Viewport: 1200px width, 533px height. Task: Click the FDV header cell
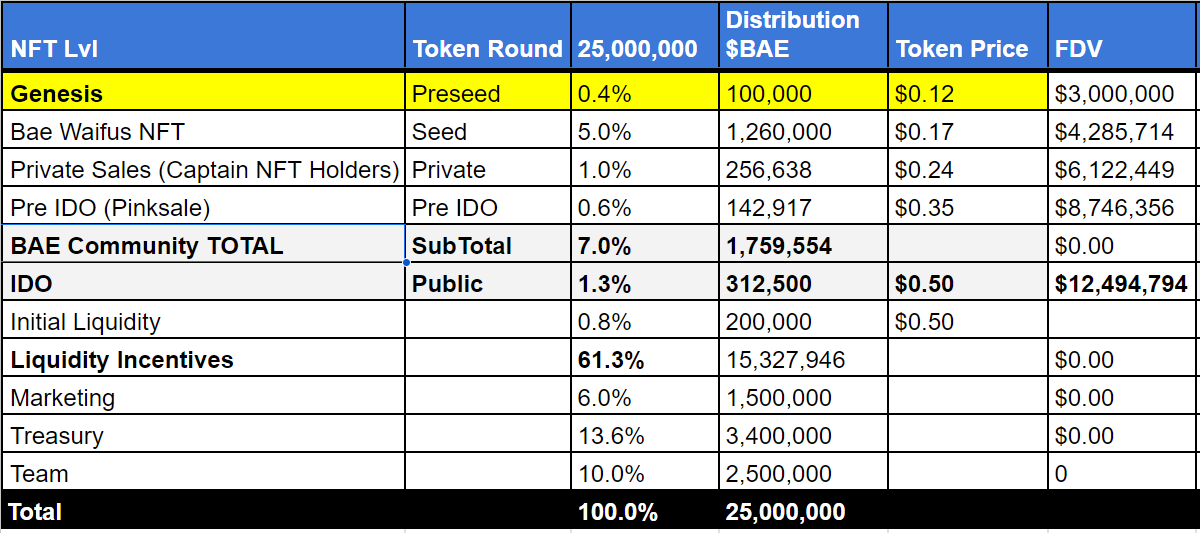click(1123, 37)
